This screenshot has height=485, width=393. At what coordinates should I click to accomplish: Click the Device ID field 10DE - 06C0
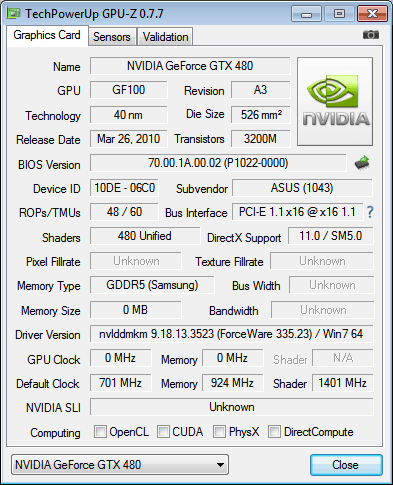[x=124, y=188]
